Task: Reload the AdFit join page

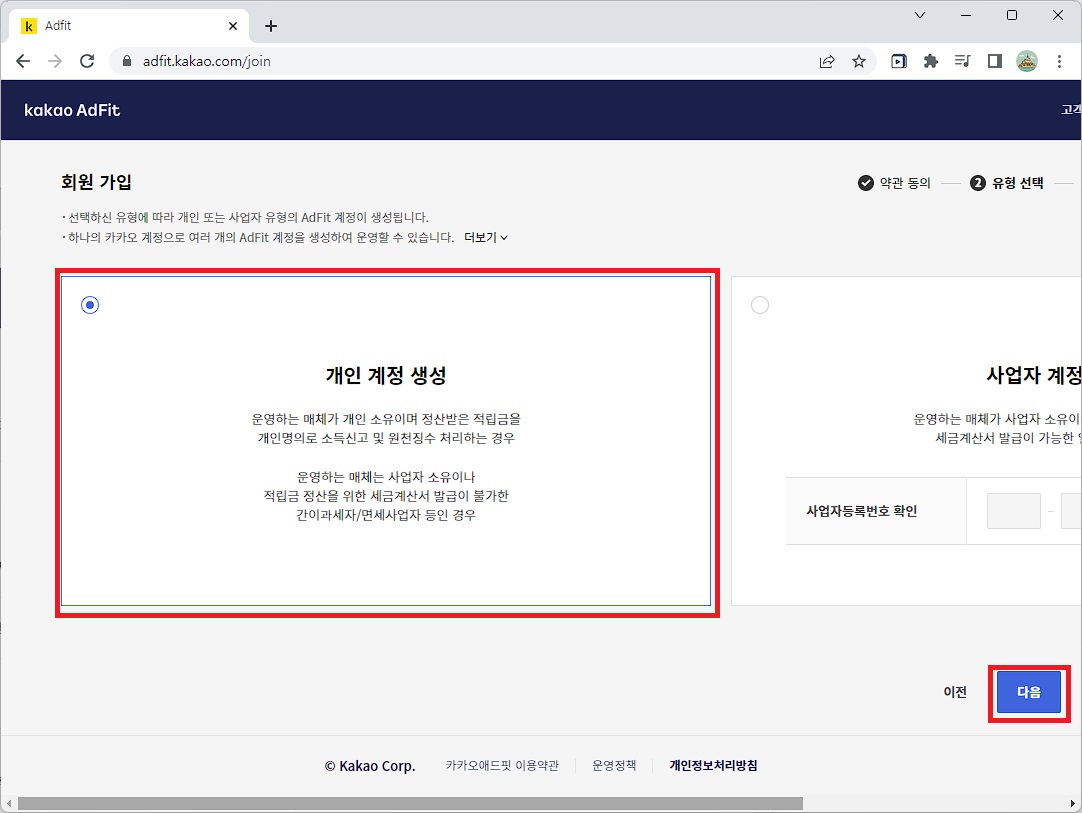Action: click(87, 61)
